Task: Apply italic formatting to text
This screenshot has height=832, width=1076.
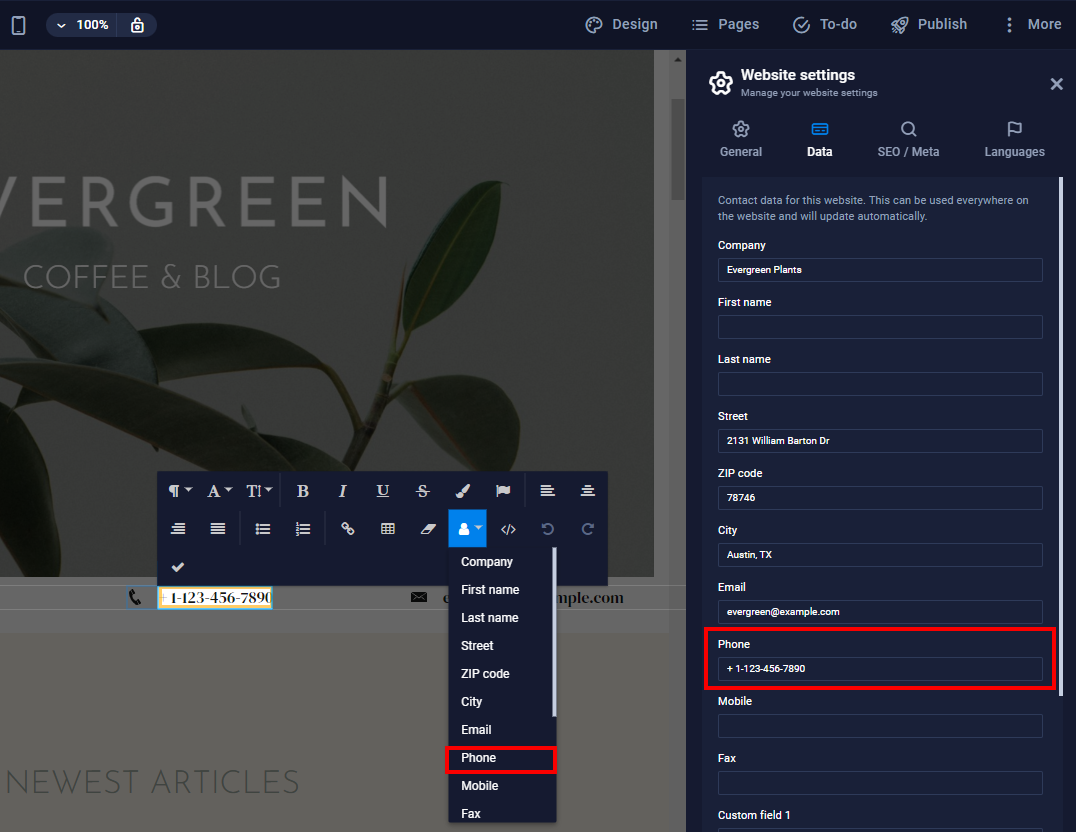Action: [343, 491]
